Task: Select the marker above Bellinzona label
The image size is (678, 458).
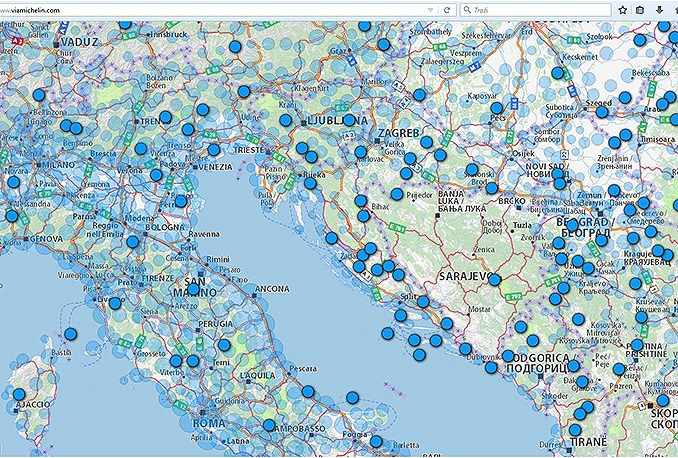Action: pyautogui.click(x=38, y=95)
